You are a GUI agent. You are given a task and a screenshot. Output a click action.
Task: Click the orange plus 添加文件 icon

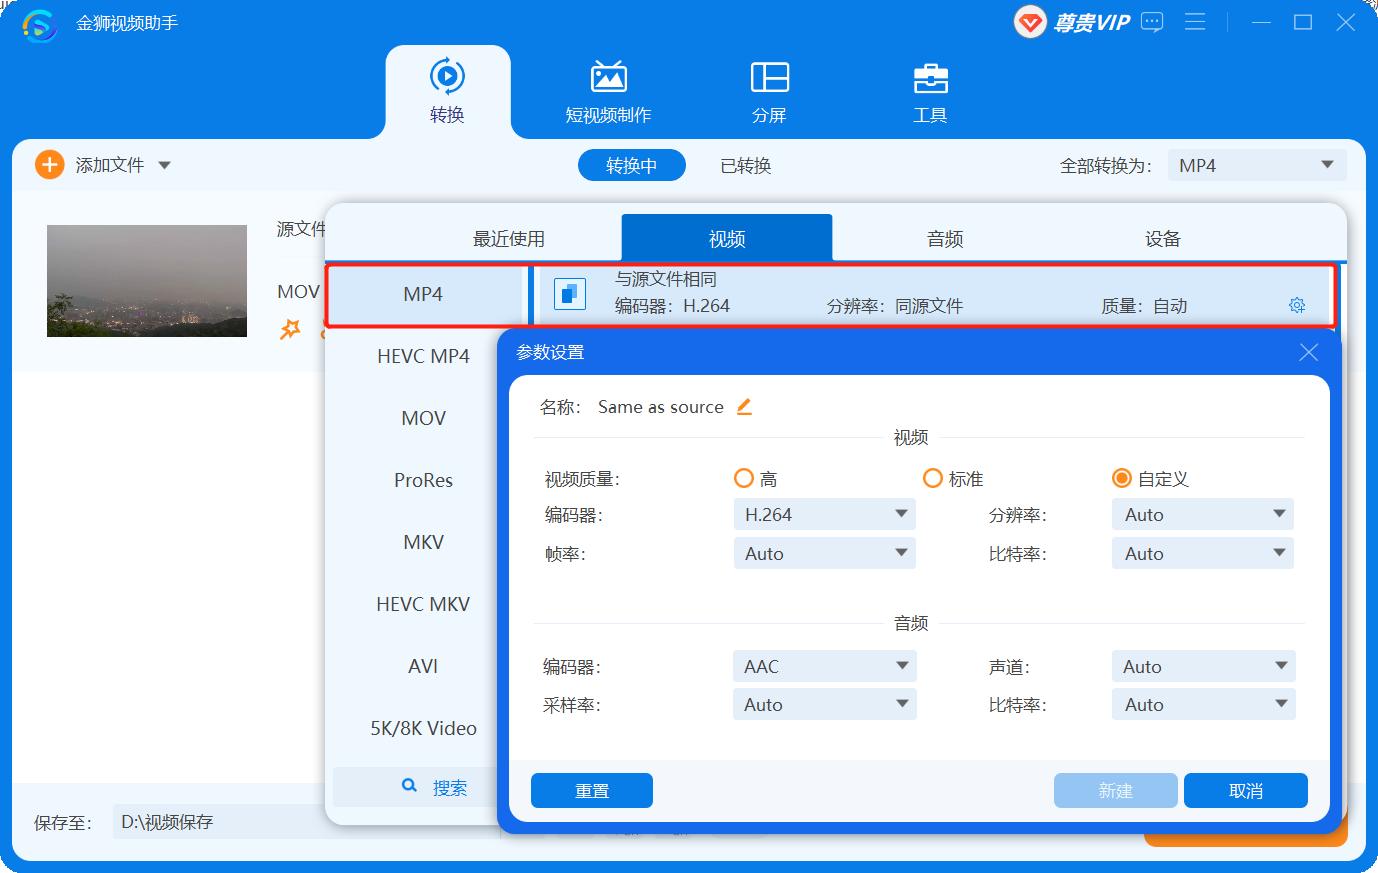[49, 165]
